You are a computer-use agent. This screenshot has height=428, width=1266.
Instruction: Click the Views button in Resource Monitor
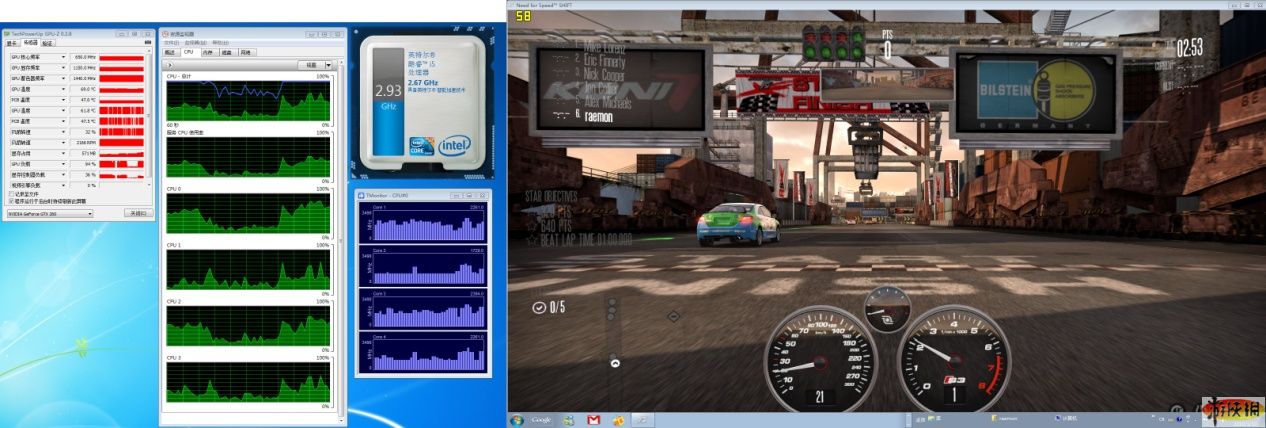coord(312,65)
